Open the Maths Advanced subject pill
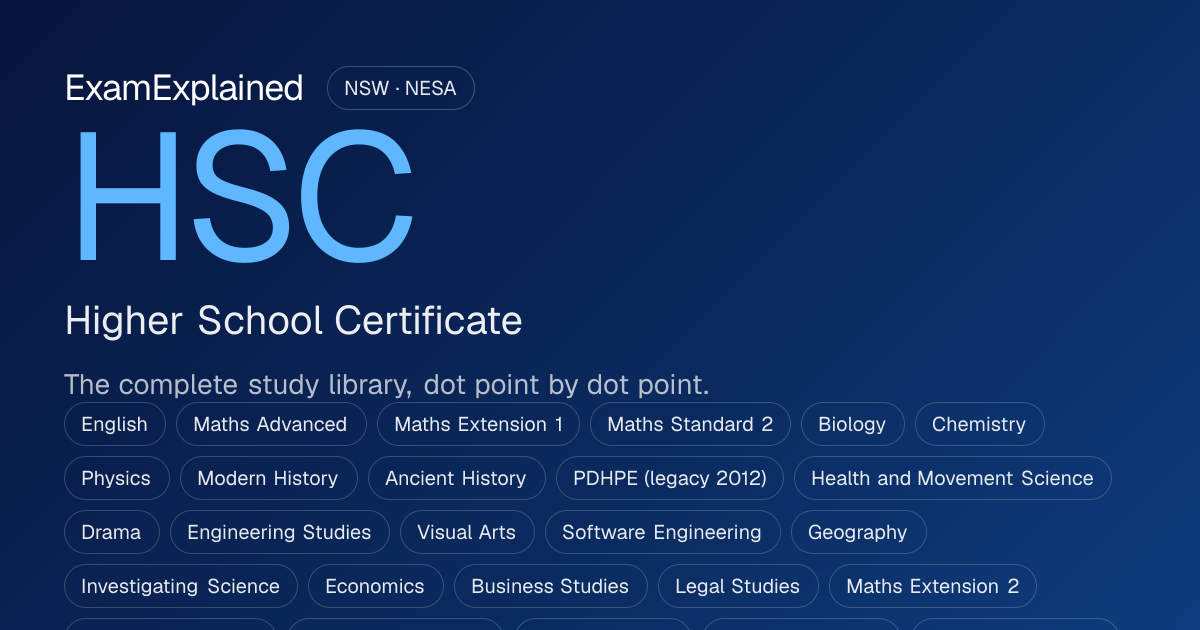Screen dimensions: 1200x630 tap(270, 424)
